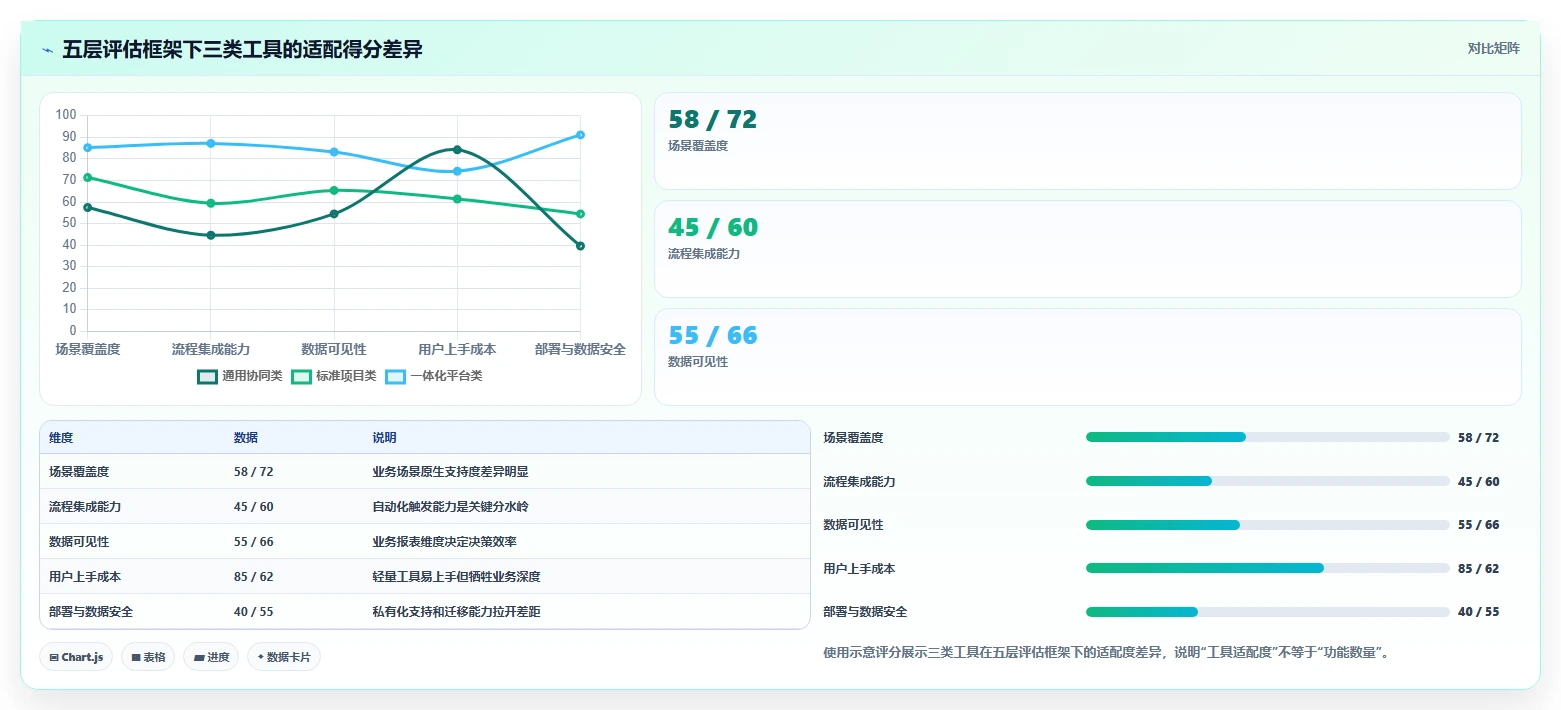The image size is (1561, 710).
Task: Click the 部署与数据安全 progress bar
Action: (1267, 612)
